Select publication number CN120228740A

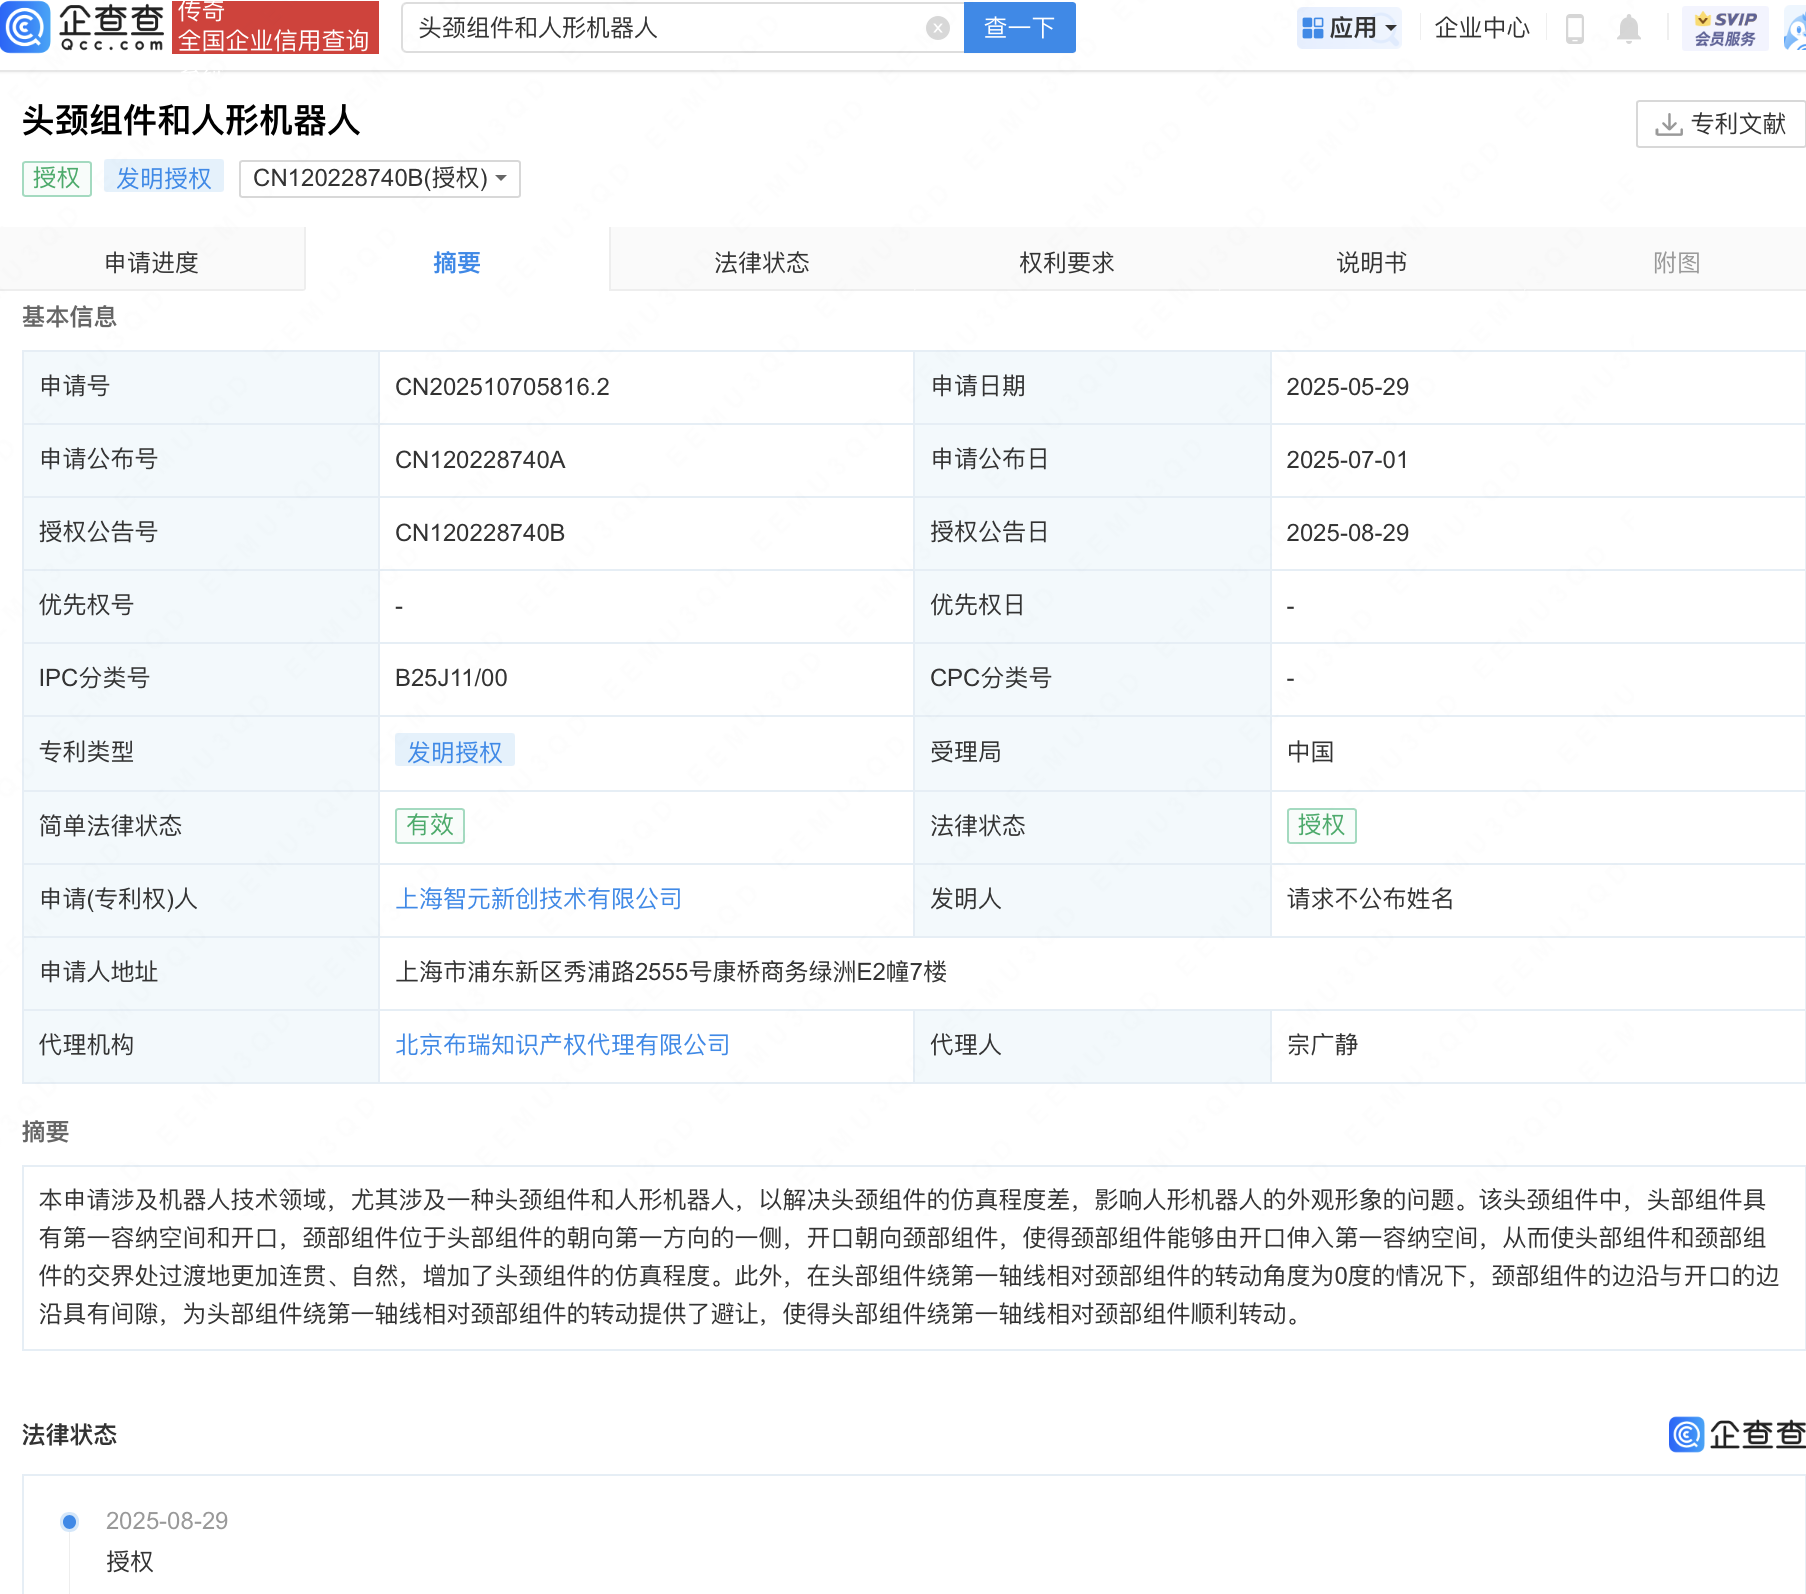click(480, 460)
